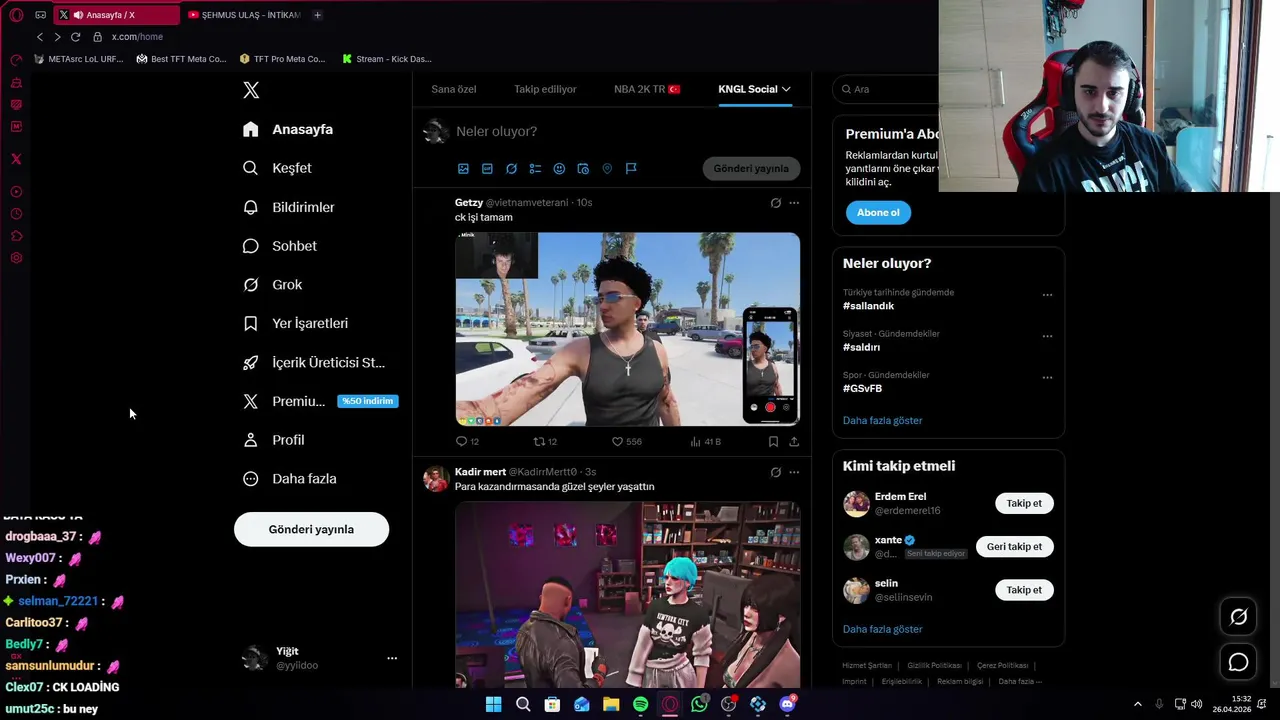Go back to previous page
The height and width of the screenshot is (720, 1280).
(40, 37)
